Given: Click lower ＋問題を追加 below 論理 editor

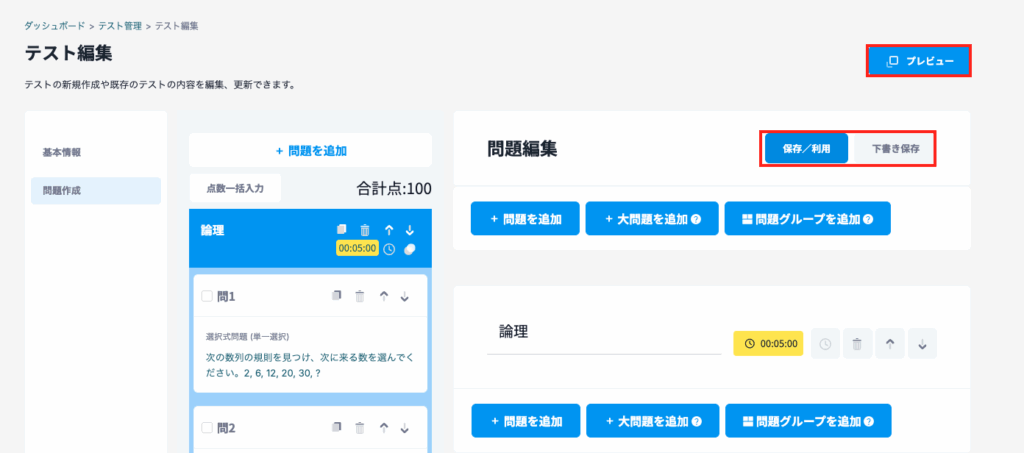Looking at the screenshot, I should point(526,420).
